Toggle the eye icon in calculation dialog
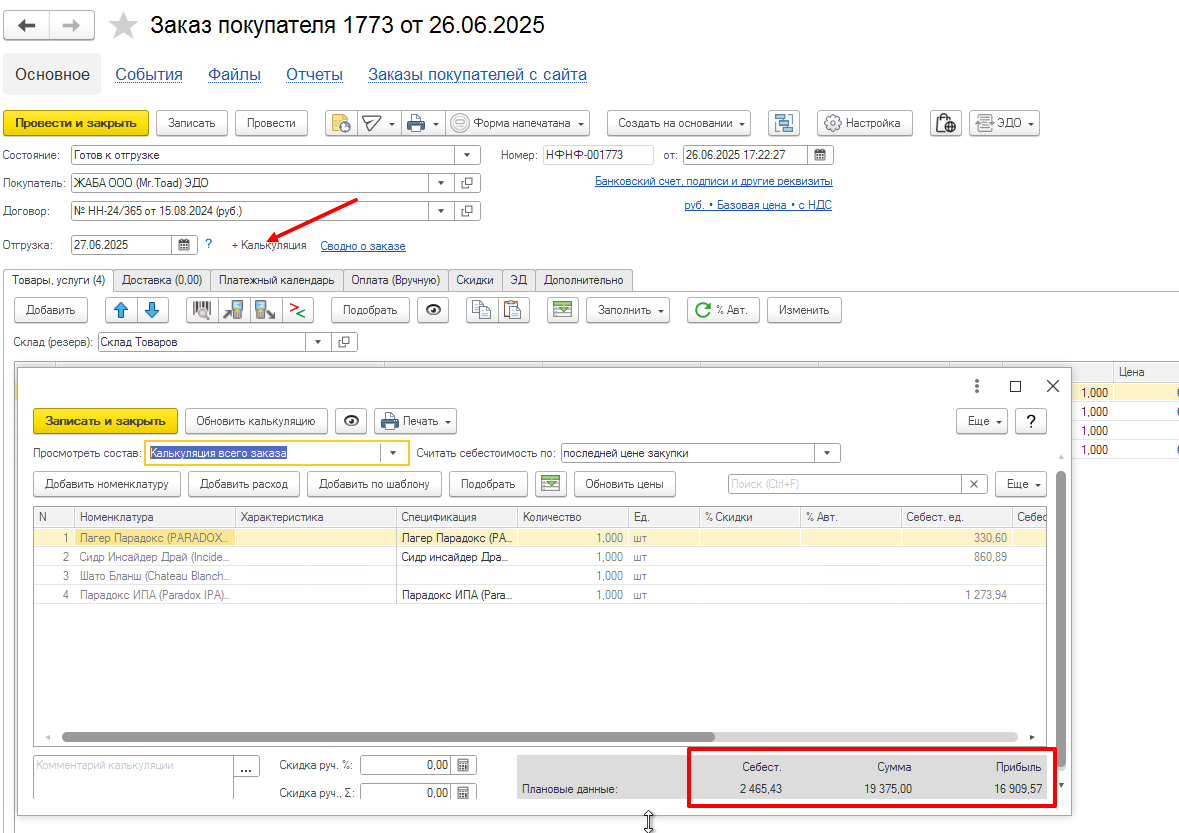1179x833 pixels. [x=351, y=421]
